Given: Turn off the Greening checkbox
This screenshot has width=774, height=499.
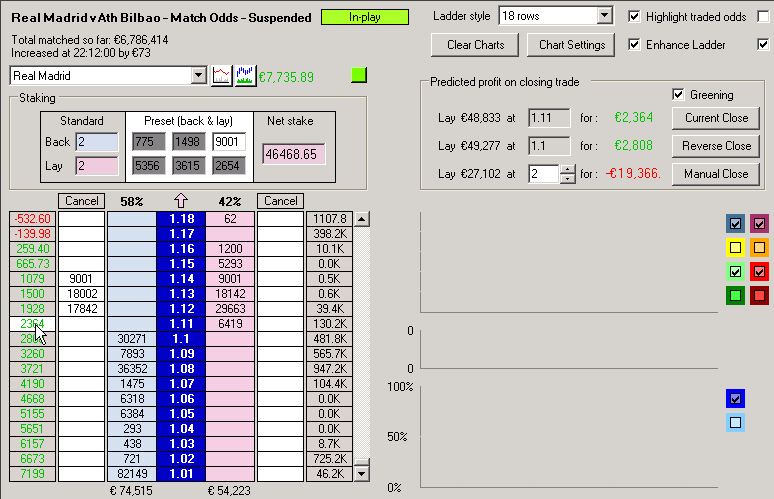Looking at the screenshot, I should 679,95.
